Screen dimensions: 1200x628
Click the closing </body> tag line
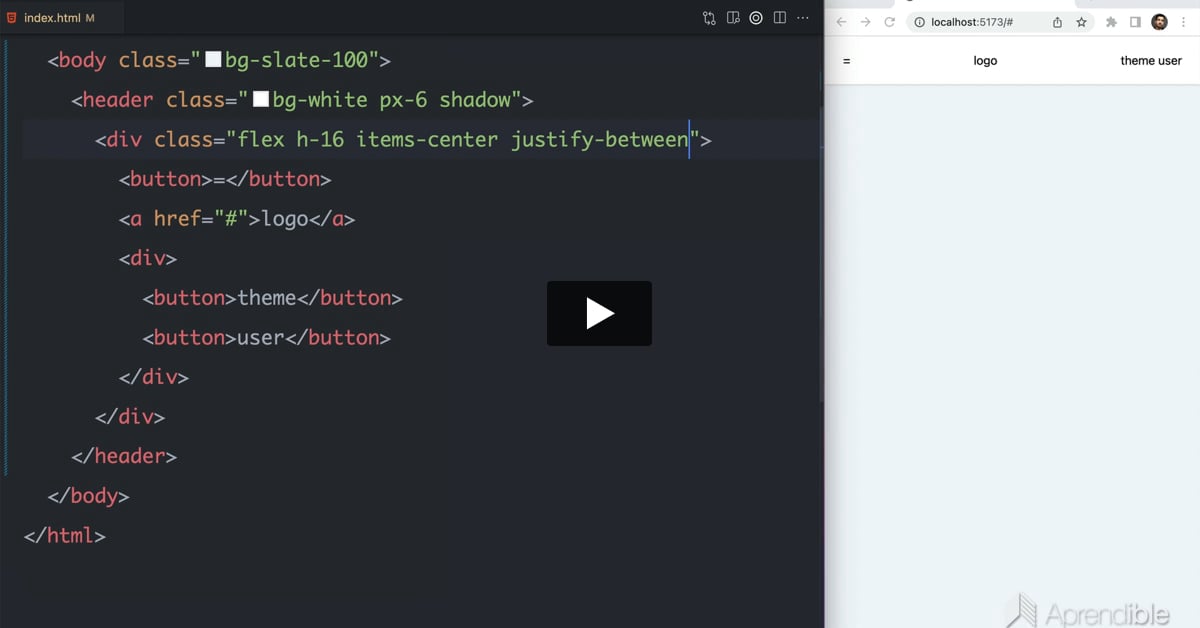click(x=88, y=496)
